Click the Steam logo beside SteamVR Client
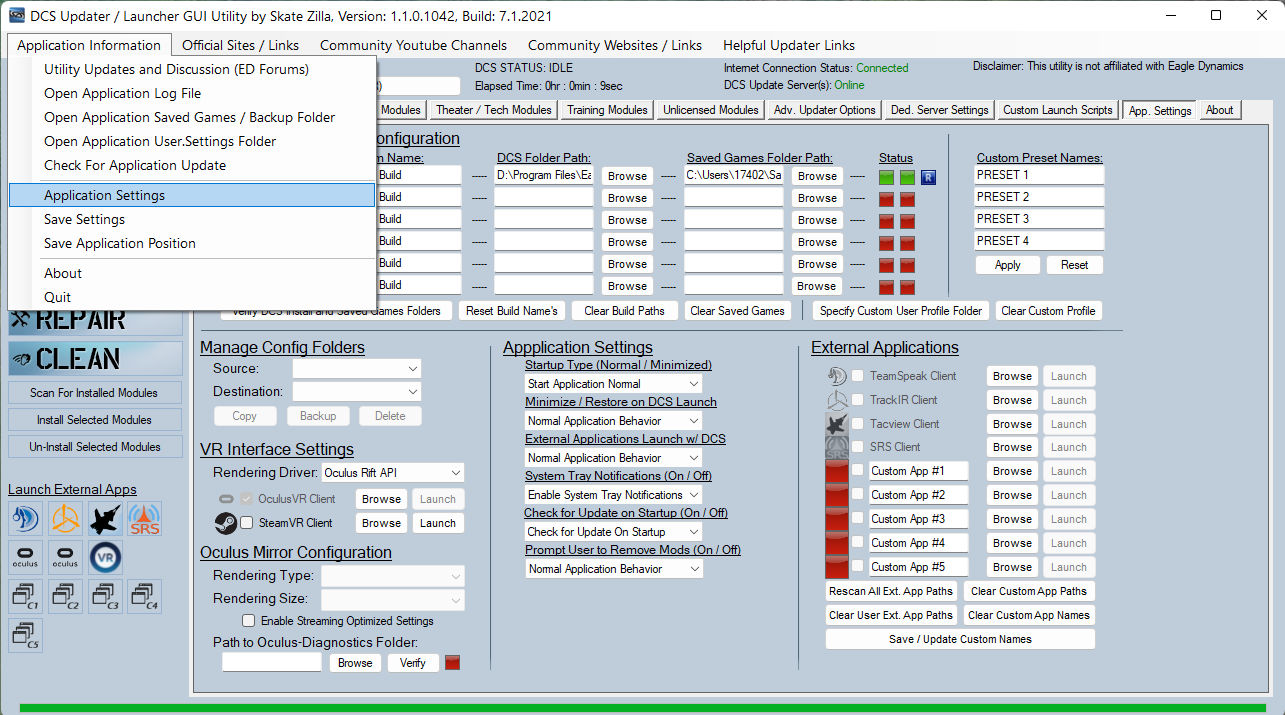 coord(225,523)
